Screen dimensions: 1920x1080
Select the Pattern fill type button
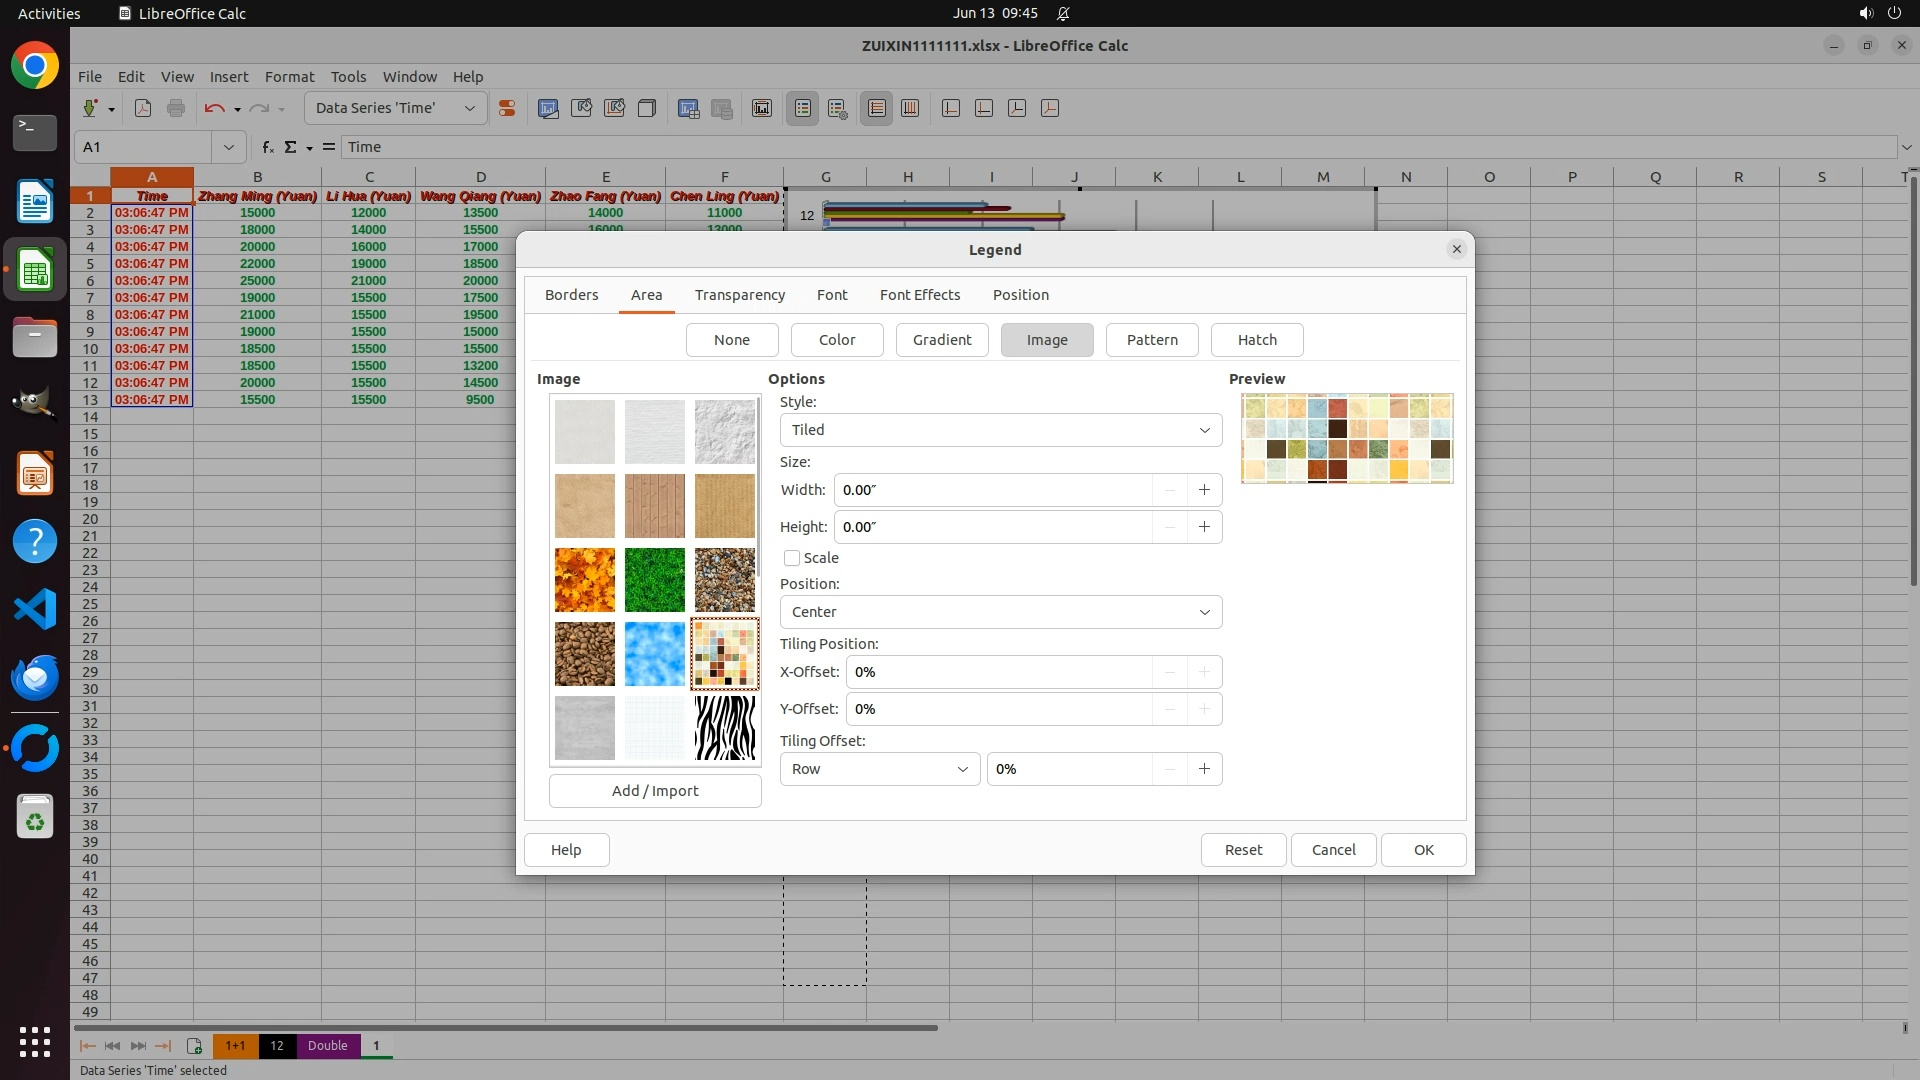pos(1152,340)
